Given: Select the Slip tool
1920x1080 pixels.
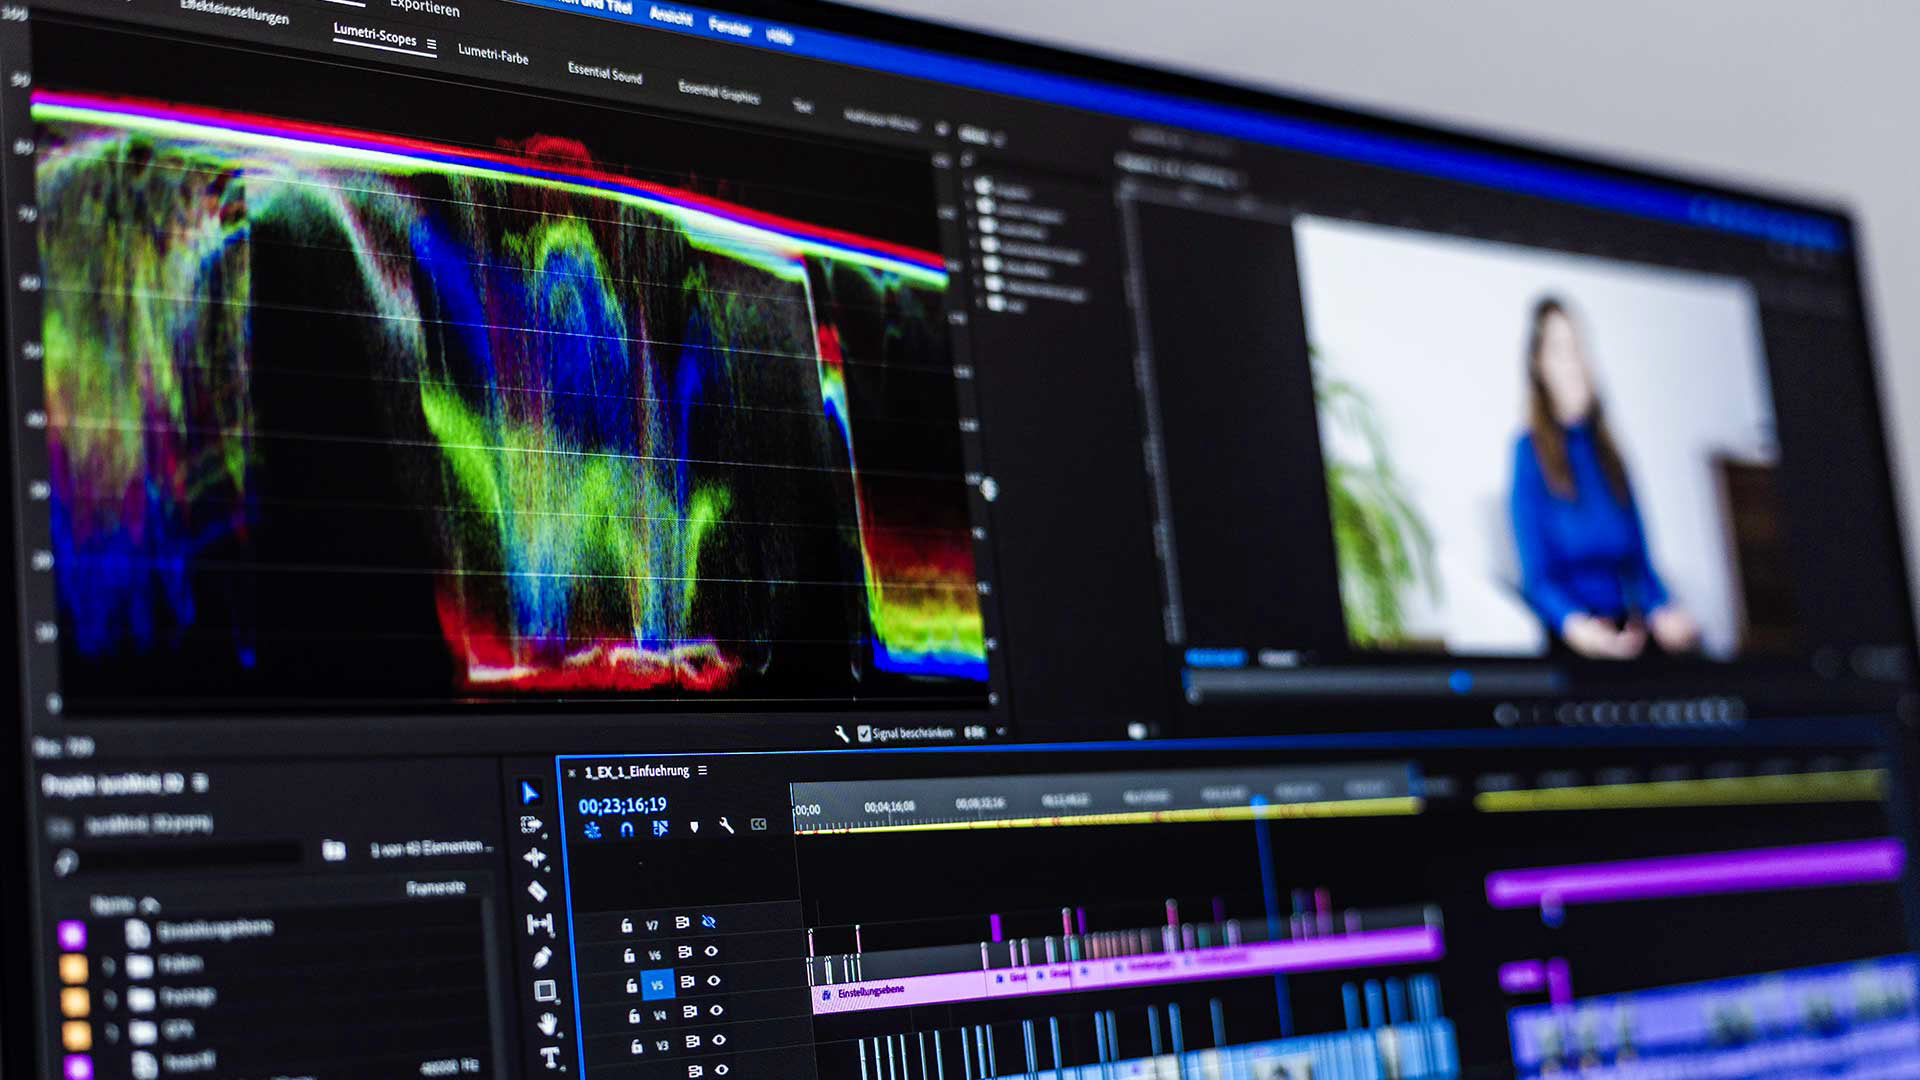Looking at the screenshot, I should [x=539, y=924].
